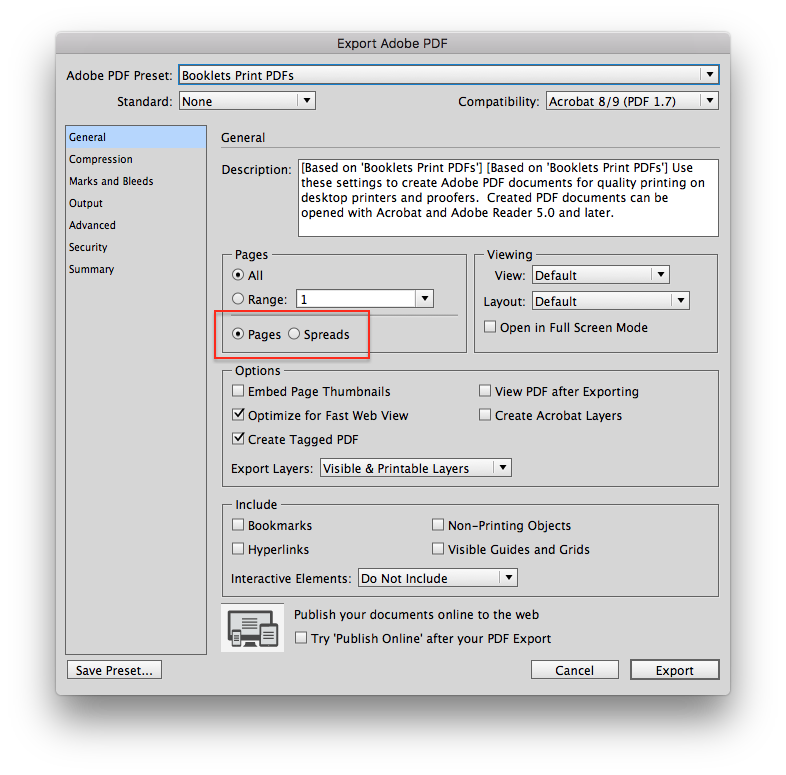The image size is (786, 775).
Task: Enable Visible Guides and Grids checkbox
Action: 438,549
